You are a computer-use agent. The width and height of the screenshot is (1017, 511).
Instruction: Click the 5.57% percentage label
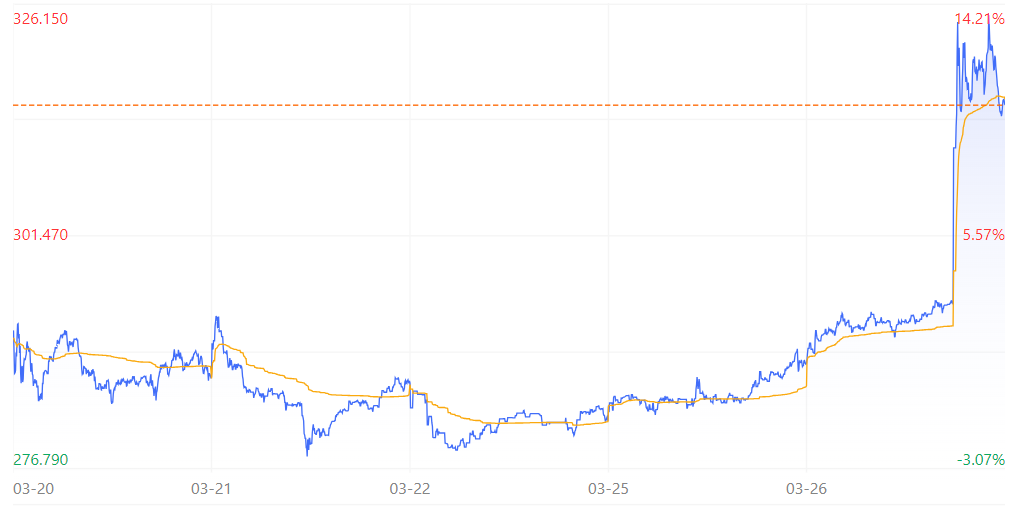983,235
